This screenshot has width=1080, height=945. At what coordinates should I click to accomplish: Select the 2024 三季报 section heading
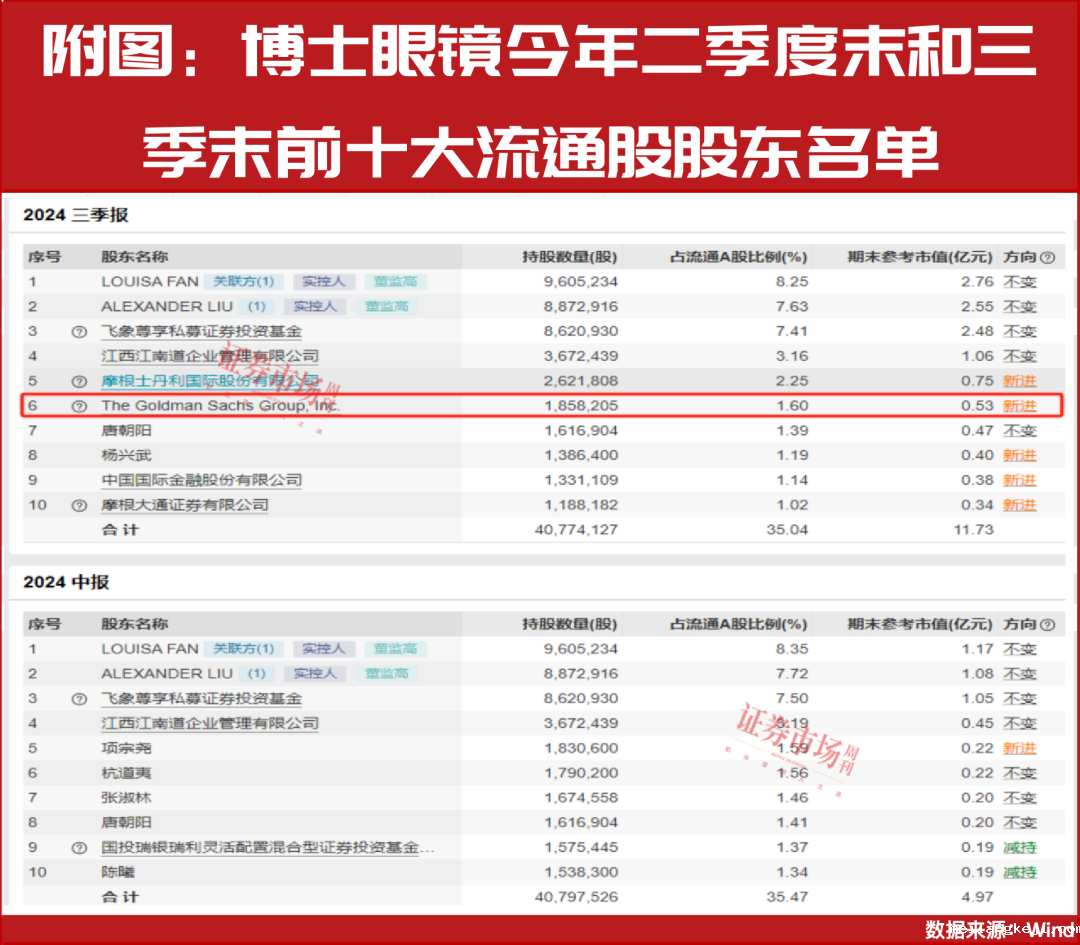[x=76, y=215]
